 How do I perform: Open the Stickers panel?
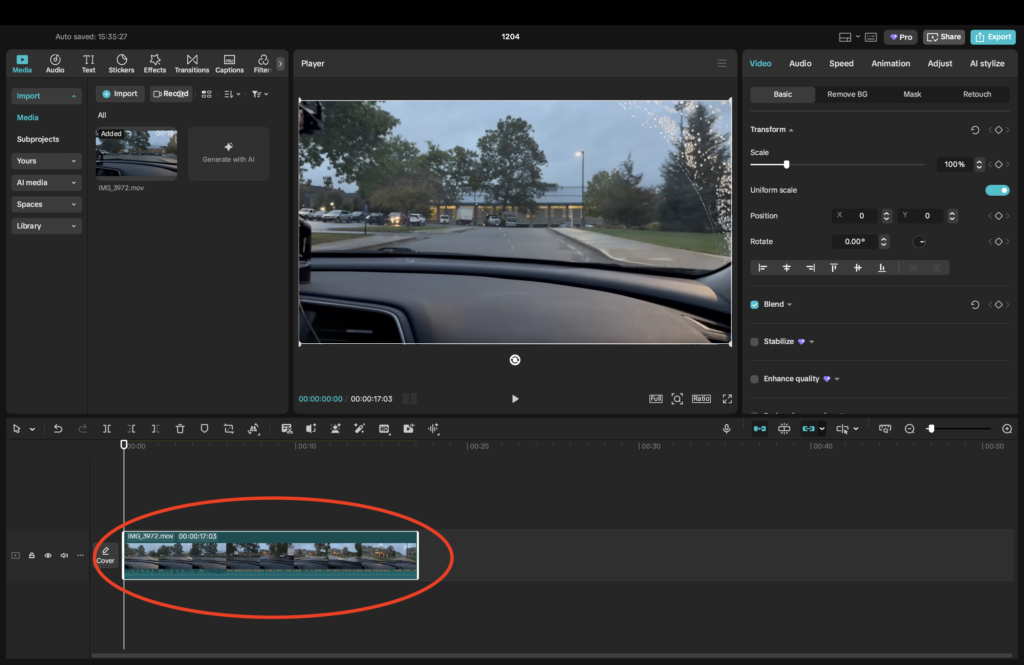120,62
